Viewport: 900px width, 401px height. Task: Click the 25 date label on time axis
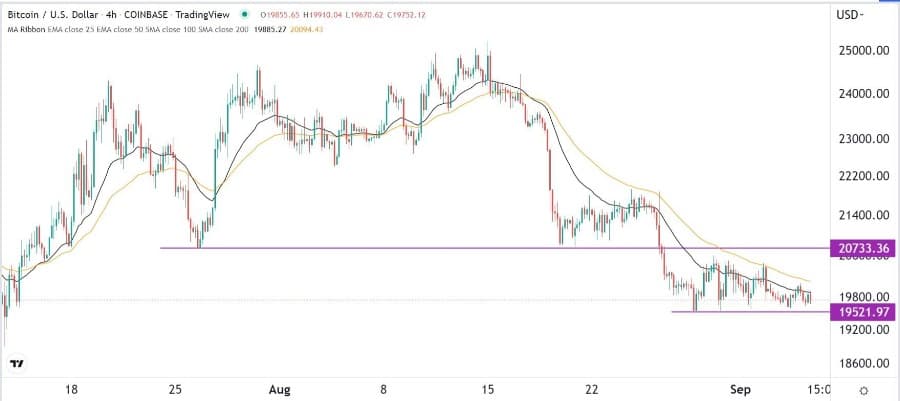point(174,391)
